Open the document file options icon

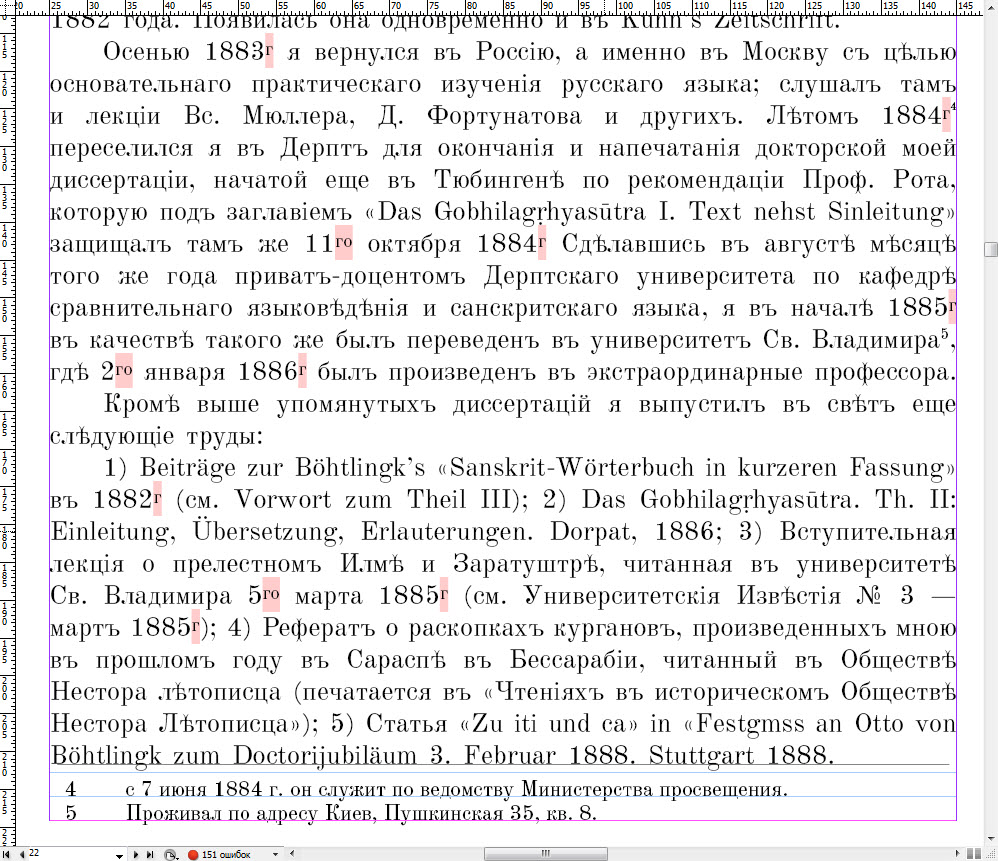click(171, 855)
